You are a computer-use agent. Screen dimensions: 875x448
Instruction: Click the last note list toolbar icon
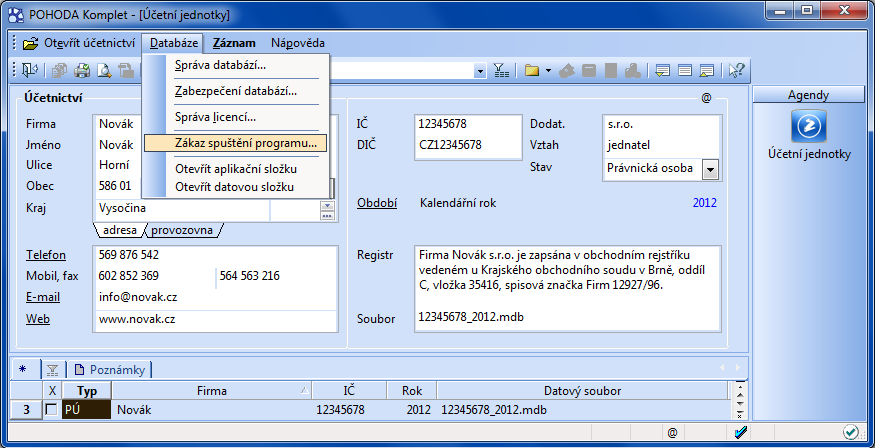pyautogui.click(x=707, y=70)
